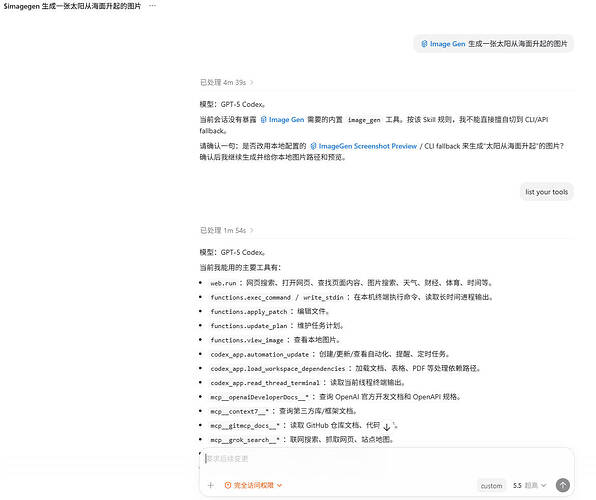The image size is (596, 500).
Task: Expand the processed 4m 39s details
Action: (x=227, y=83)
